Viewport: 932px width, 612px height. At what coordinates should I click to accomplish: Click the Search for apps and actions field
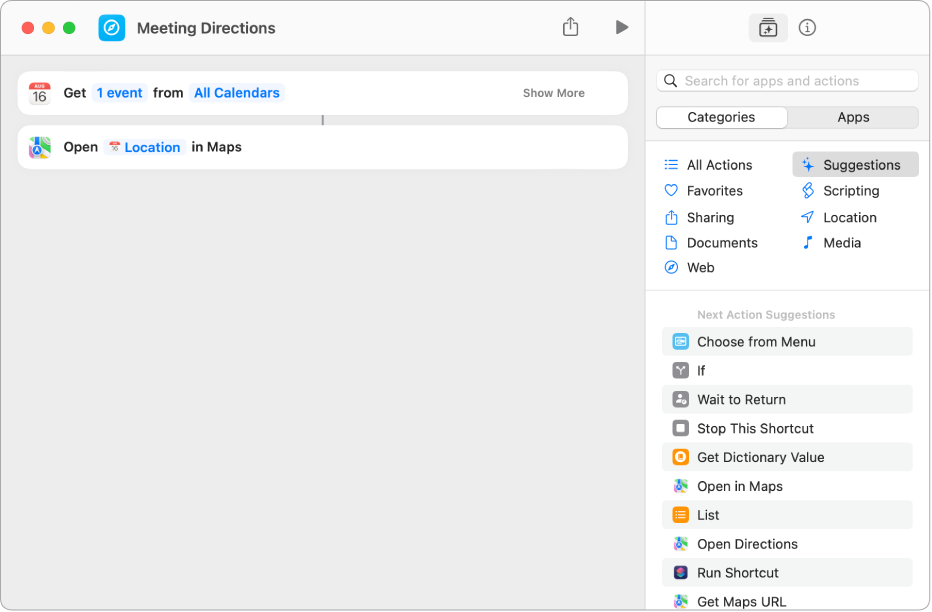[x=788, y=81]
